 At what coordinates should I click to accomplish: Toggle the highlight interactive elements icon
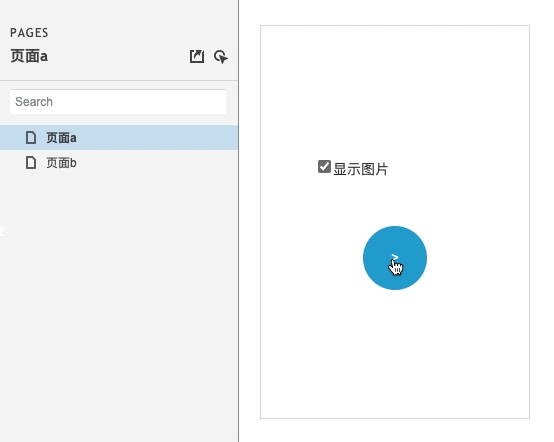(221, 57)
